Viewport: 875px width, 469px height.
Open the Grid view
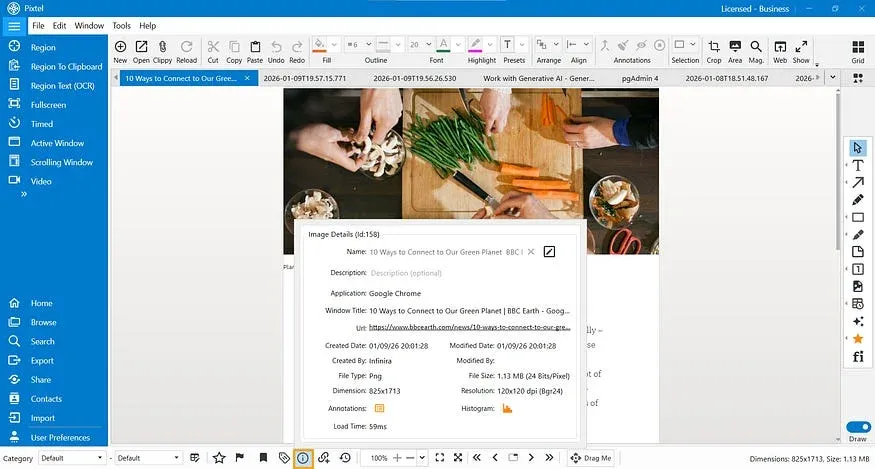click(858, 46)
